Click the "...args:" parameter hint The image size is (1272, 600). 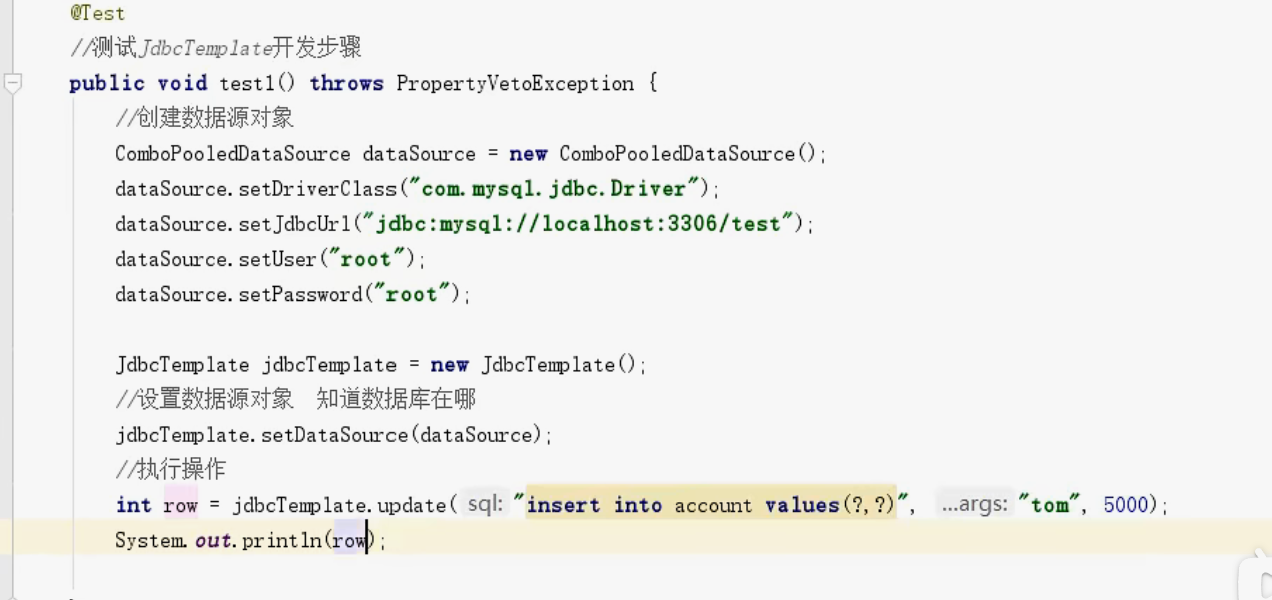point(974,505)
